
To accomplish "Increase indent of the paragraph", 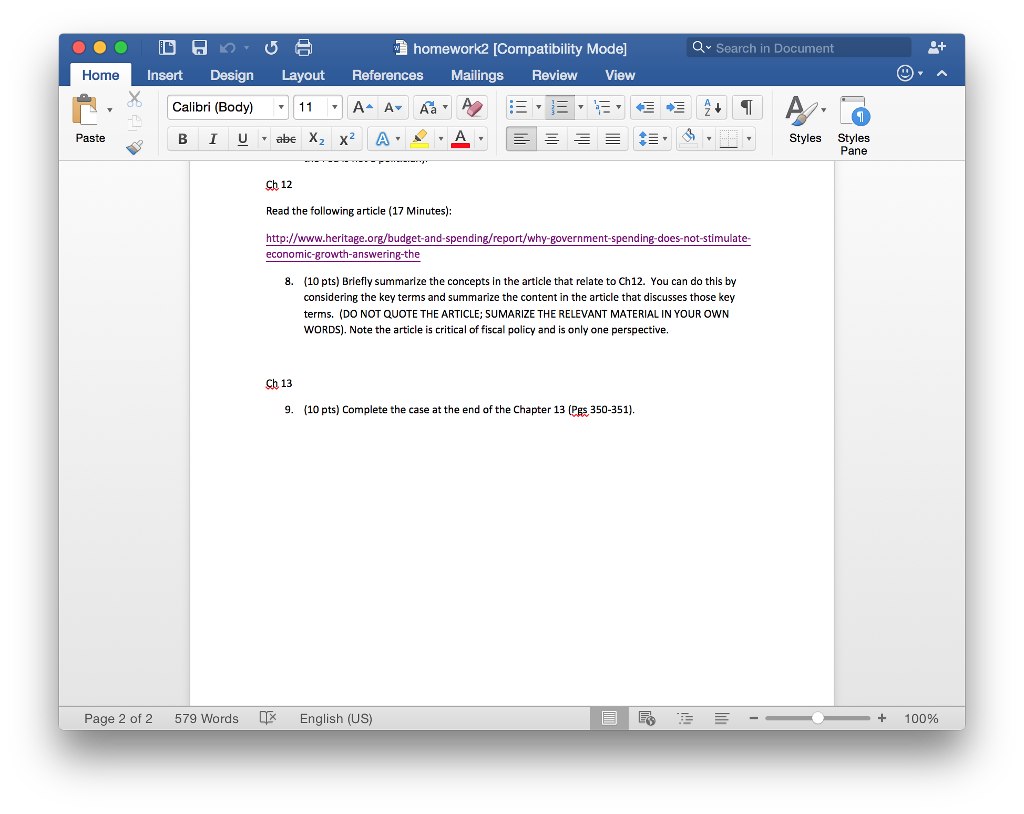I will click(x=677, y=107).
